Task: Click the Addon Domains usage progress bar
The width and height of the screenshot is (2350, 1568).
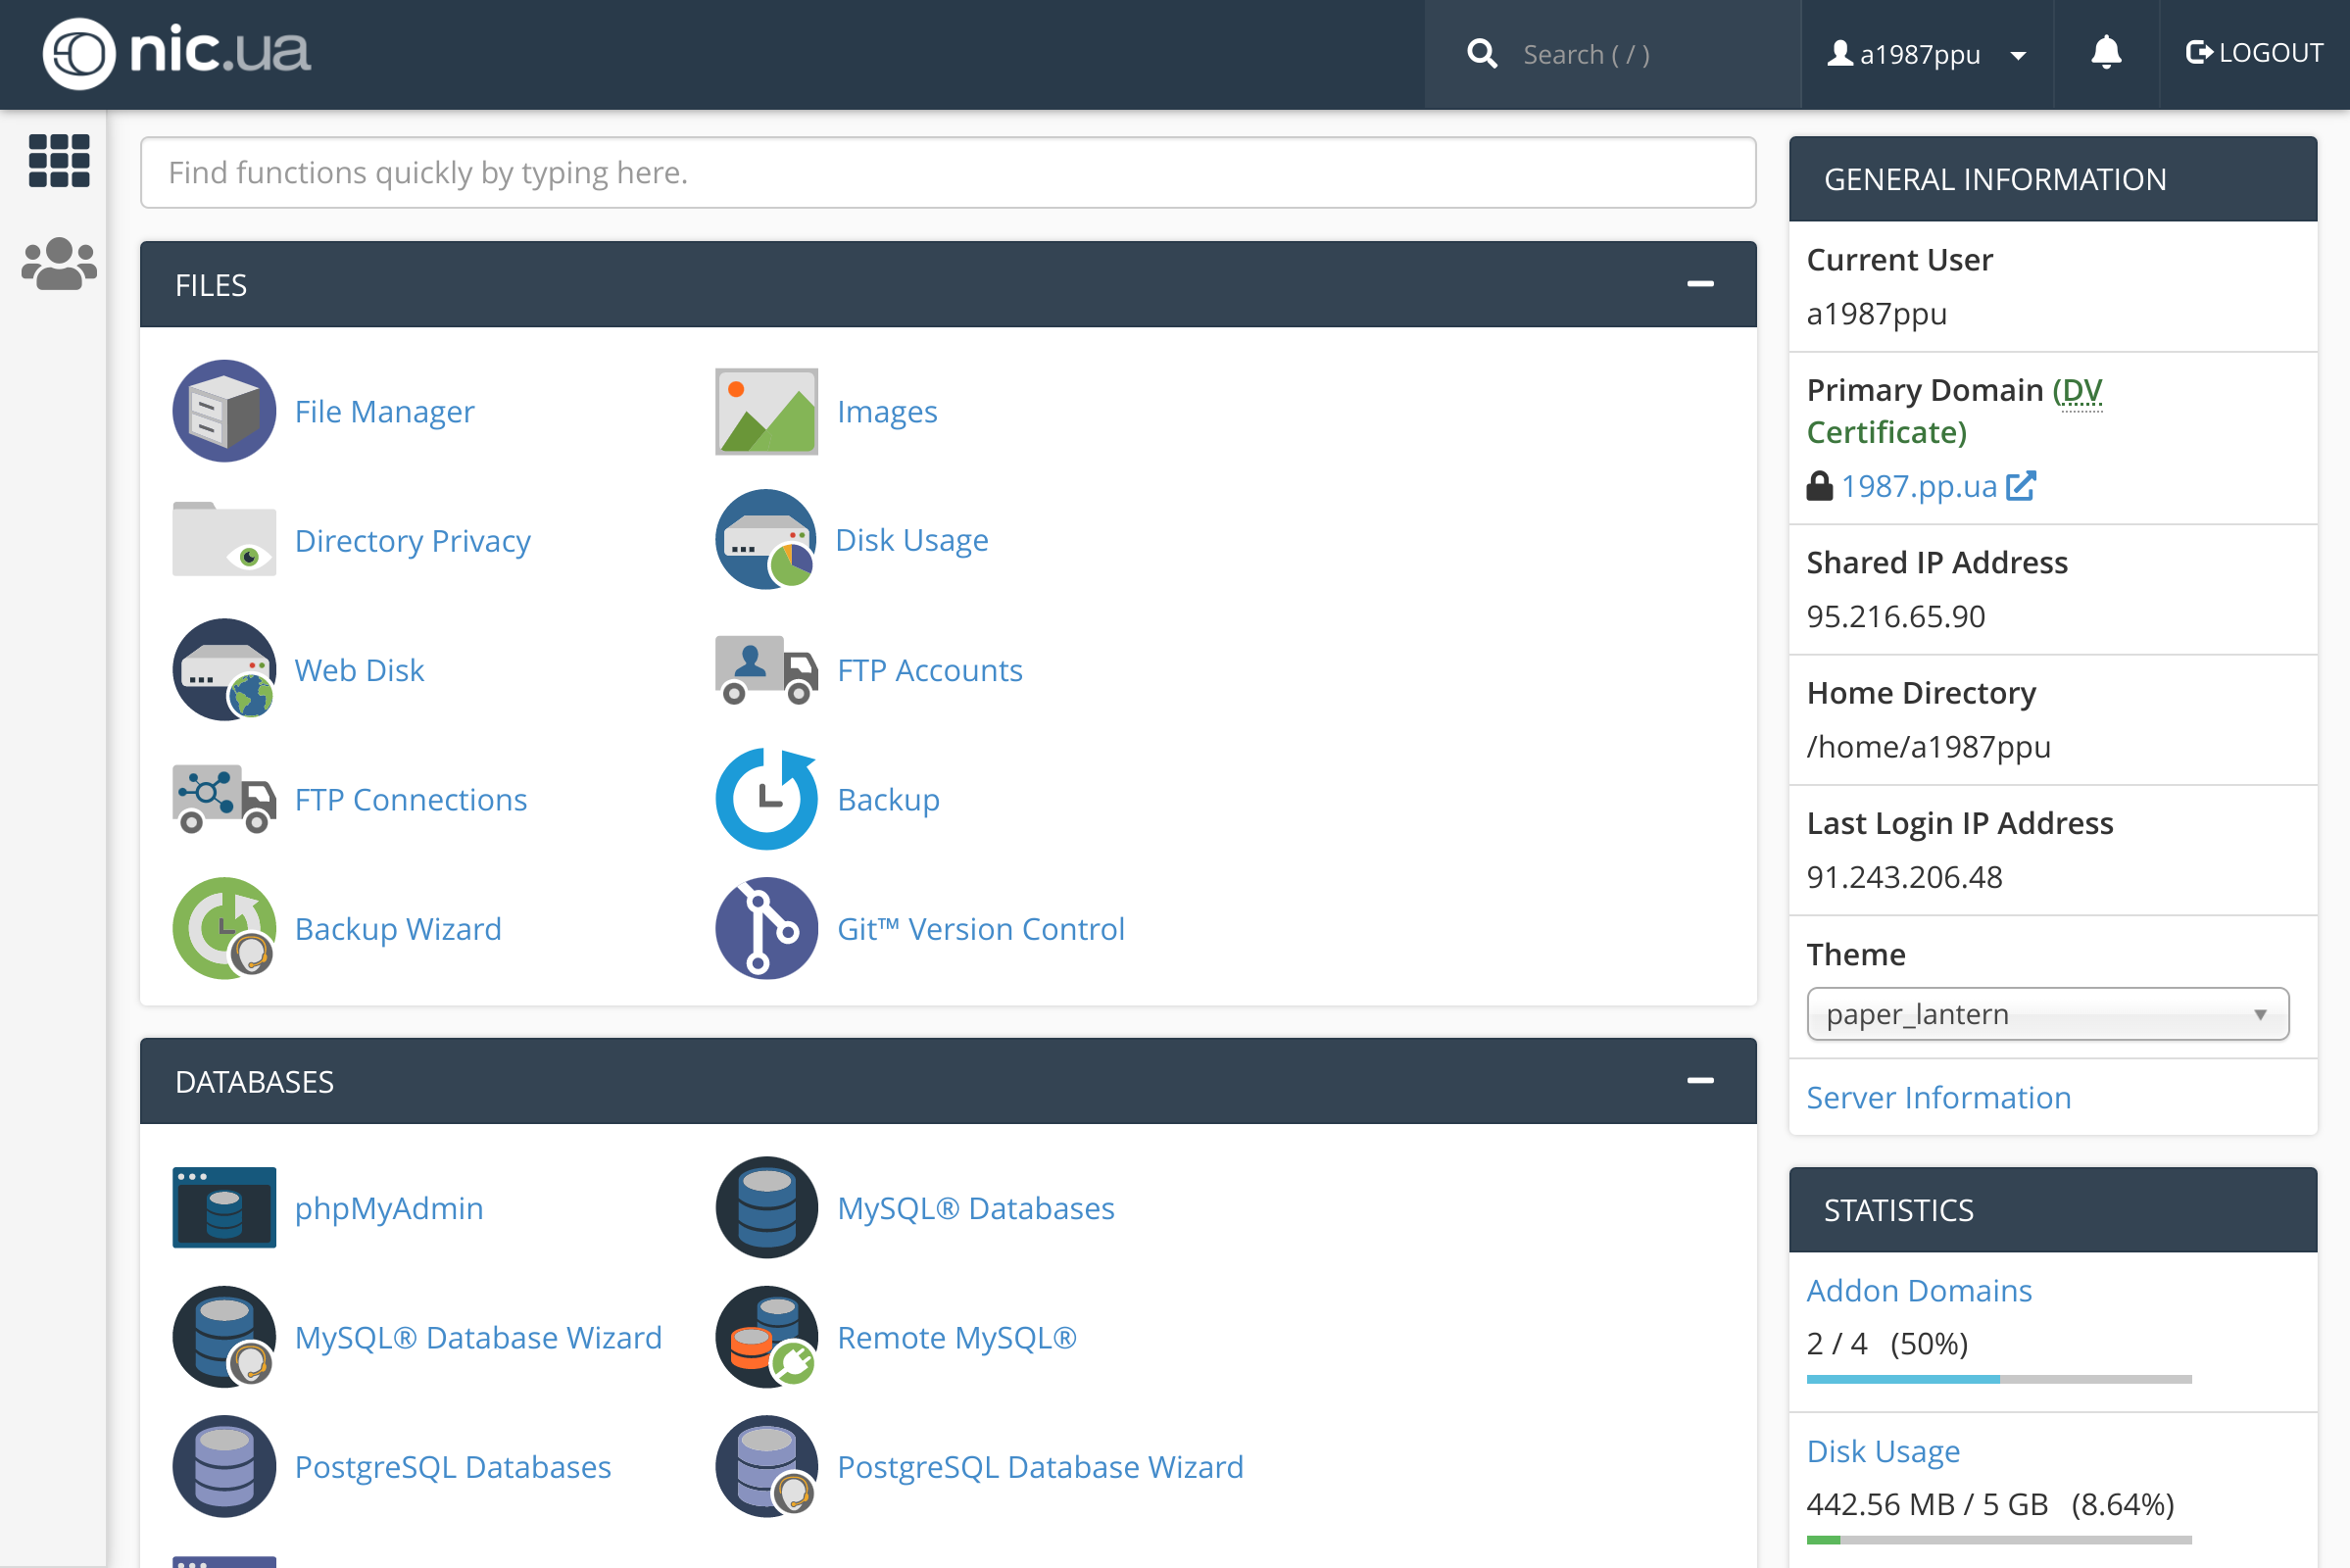Action: pyautogui.click(x=1998, y=1379)
